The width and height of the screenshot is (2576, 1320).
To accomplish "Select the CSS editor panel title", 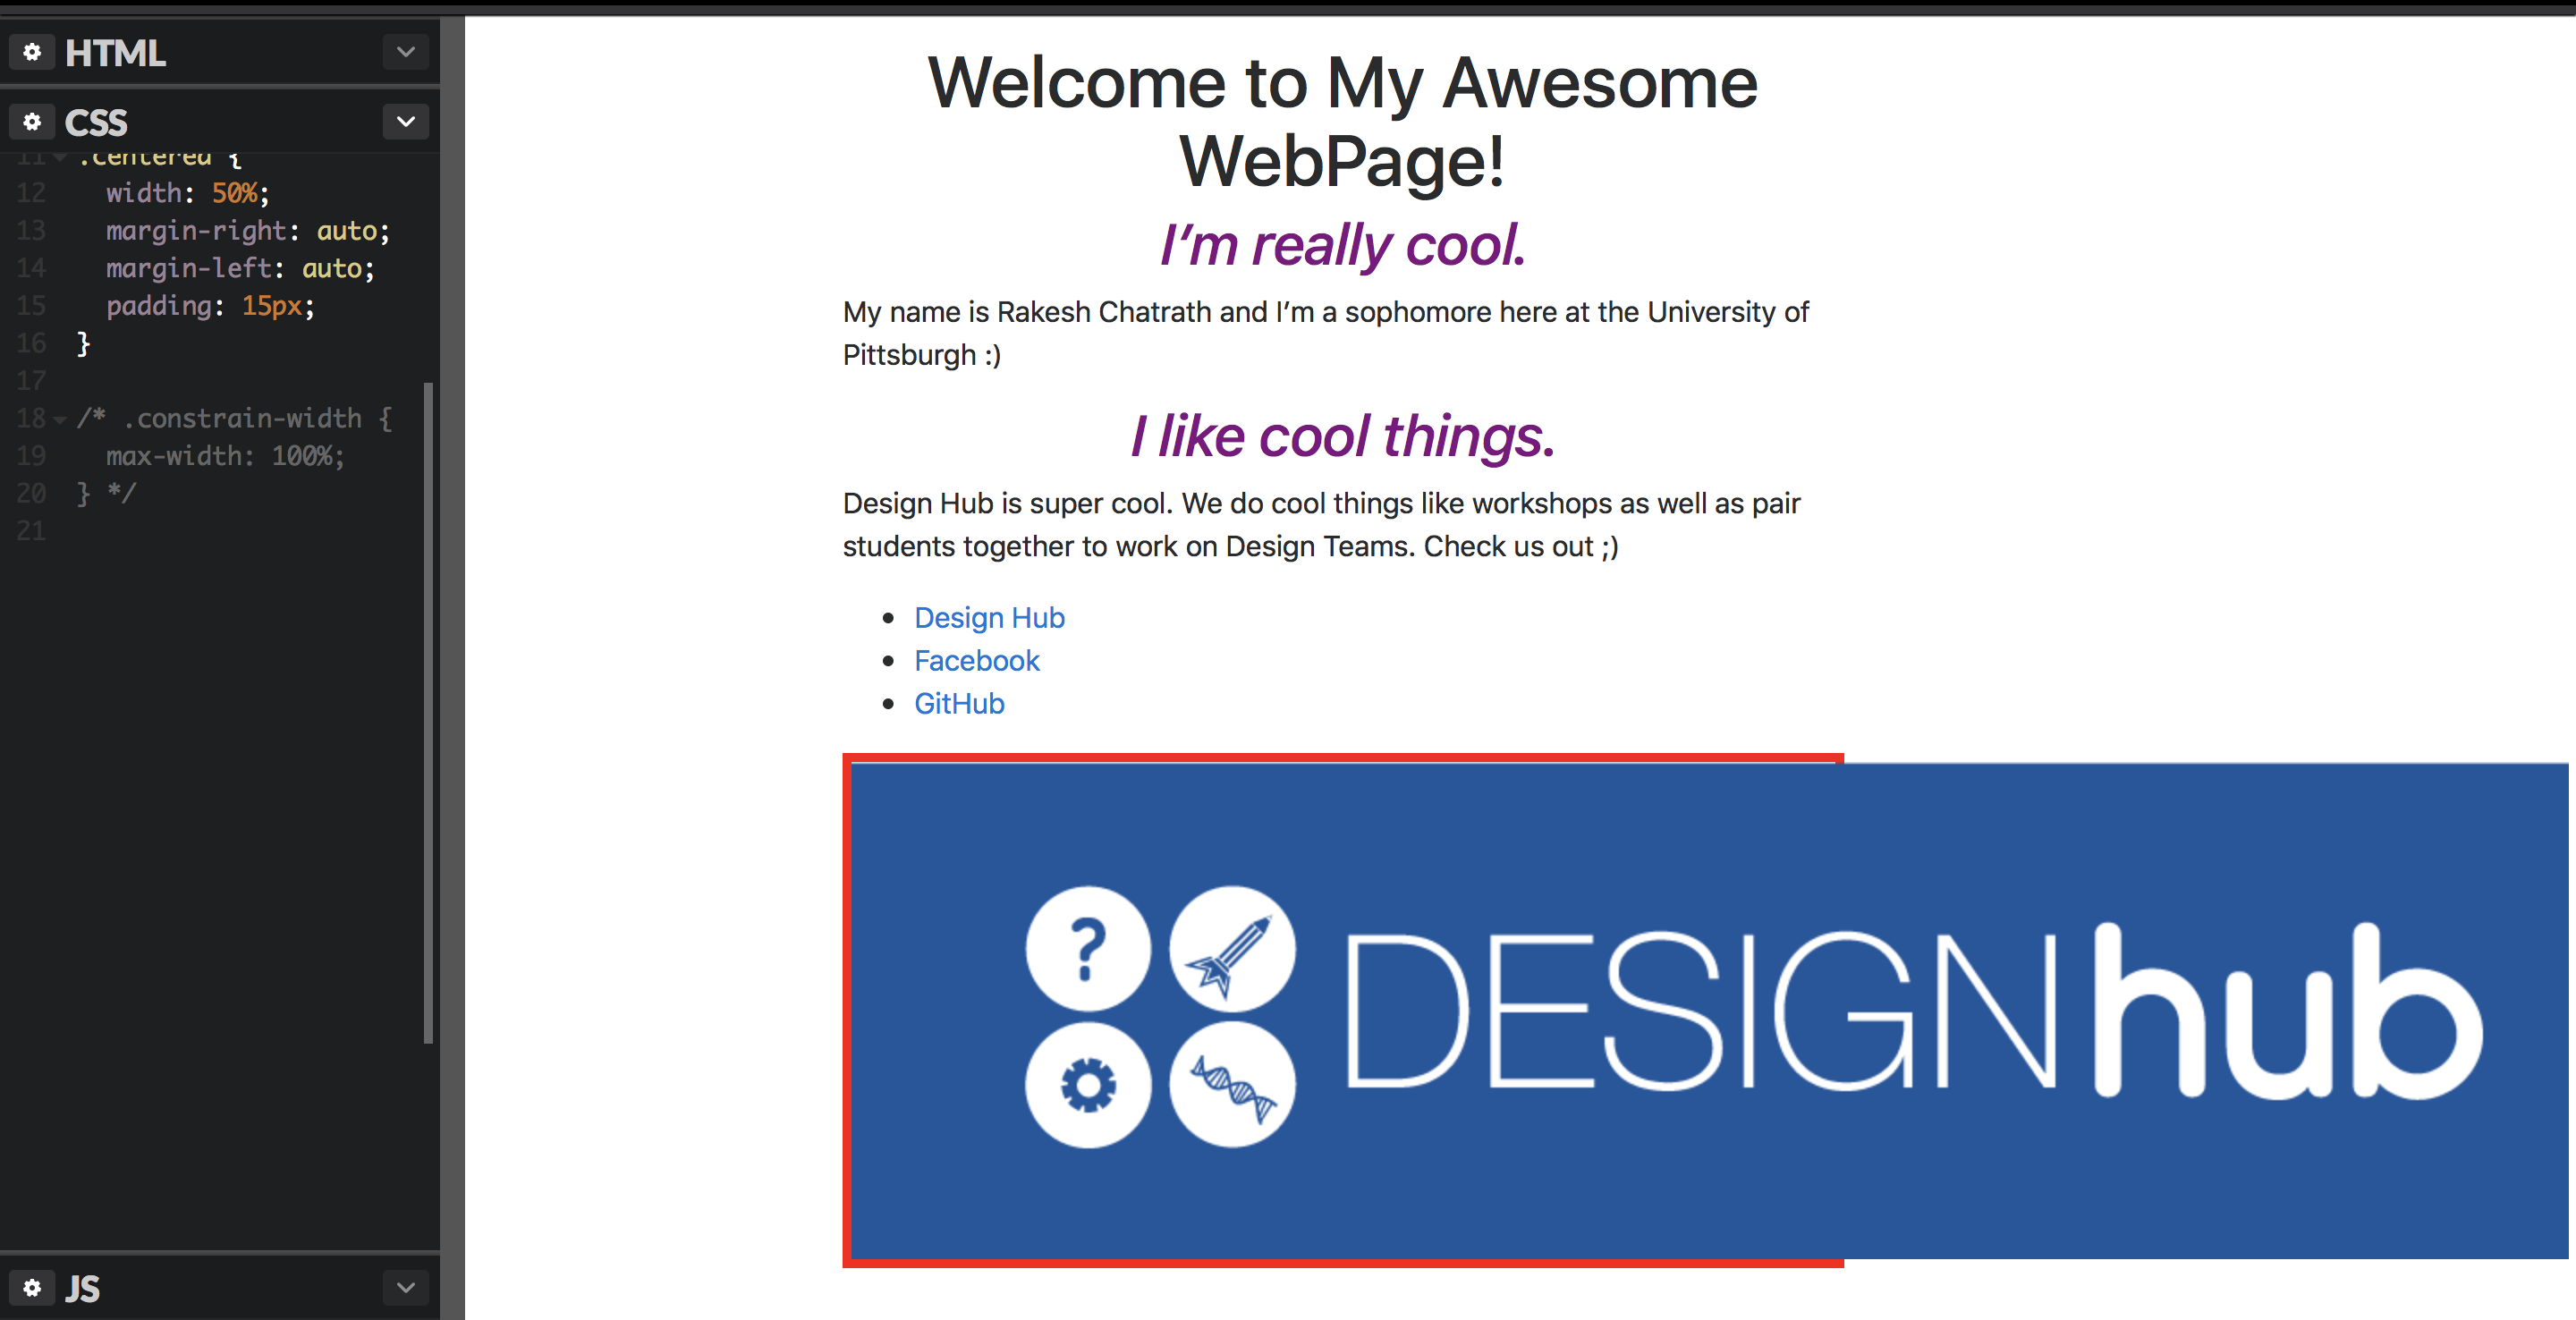I will click(96, 123).
